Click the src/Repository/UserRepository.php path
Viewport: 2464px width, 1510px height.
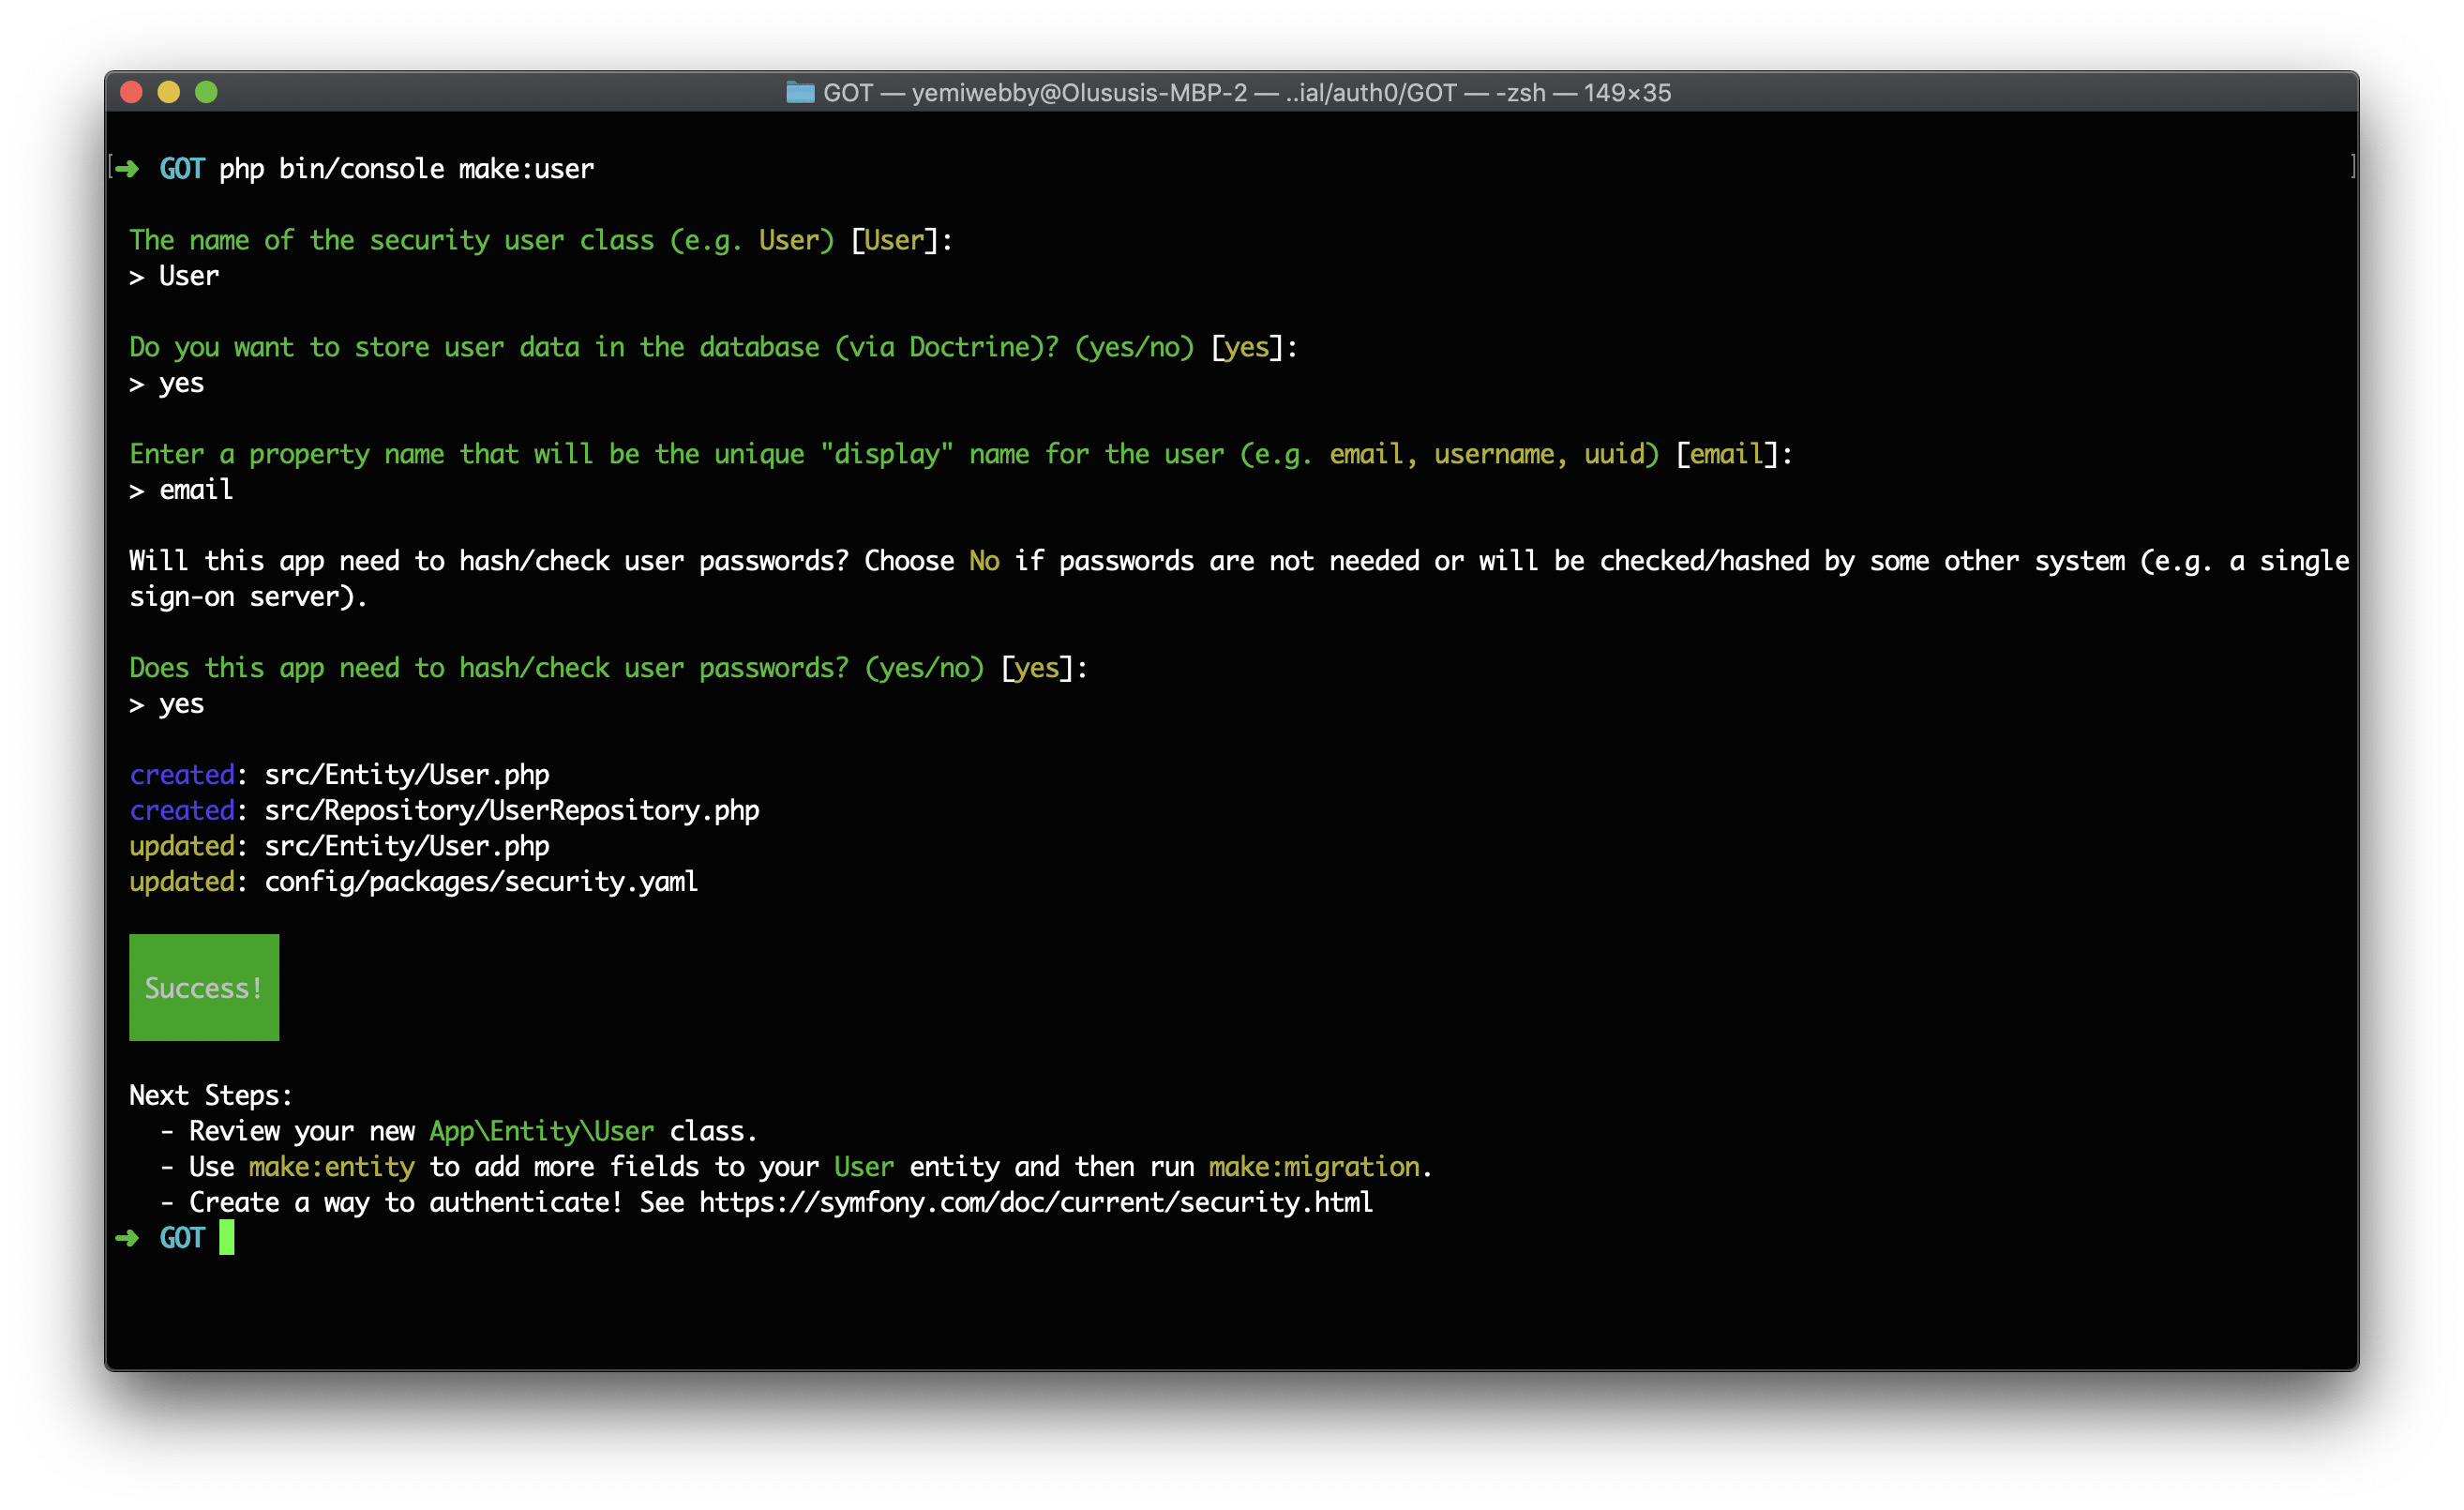[x=511, y=811]
